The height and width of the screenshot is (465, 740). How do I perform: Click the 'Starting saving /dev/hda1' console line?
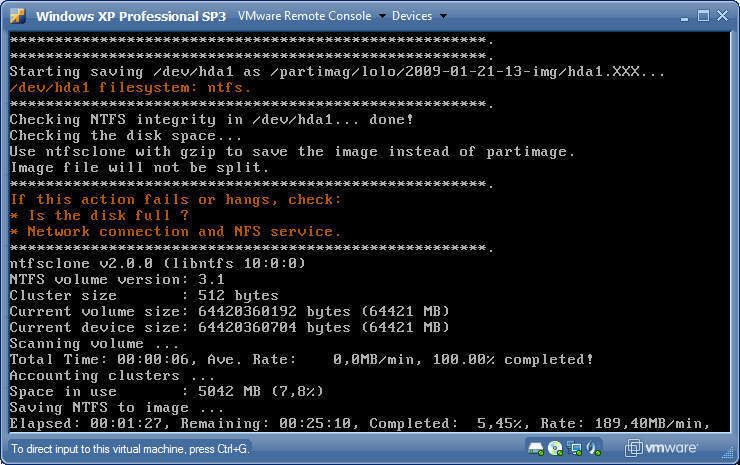[x=337, y=72]
